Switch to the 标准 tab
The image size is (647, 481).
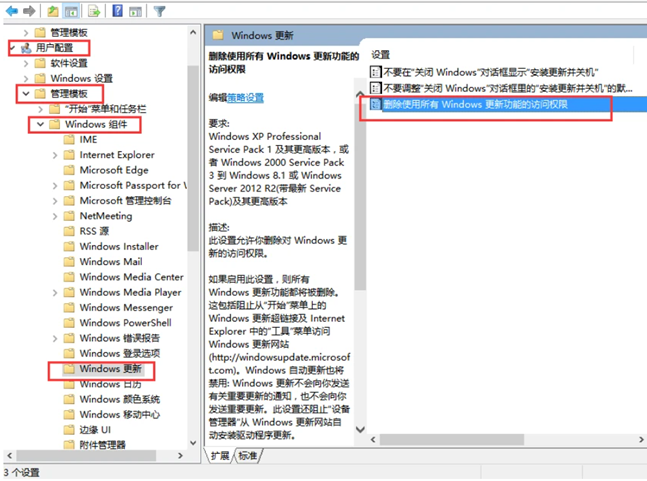click(248, 455)
